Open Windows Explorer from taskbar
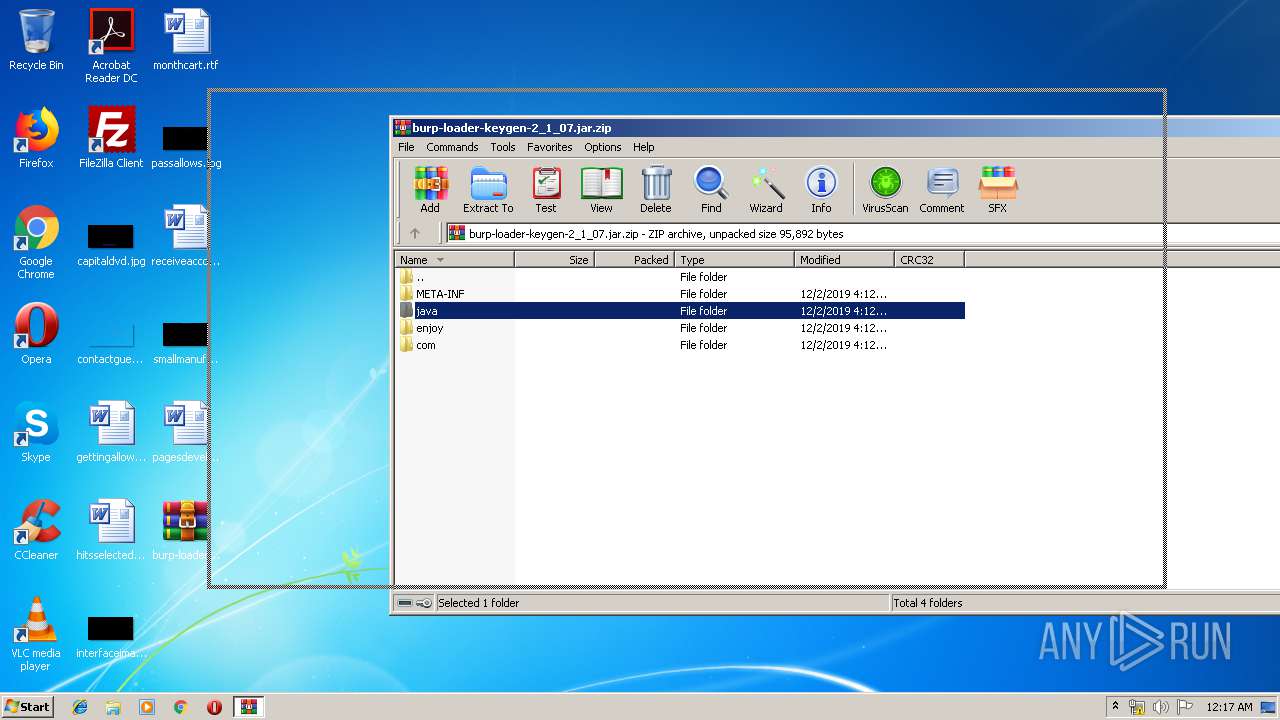This screenshot has width=1280, height=720. 113,707
